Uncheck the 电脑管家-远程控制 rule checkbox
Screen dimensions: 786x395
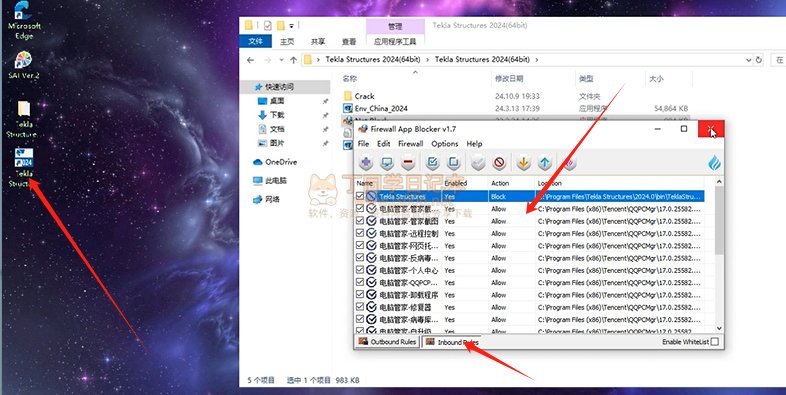tap(360, 233)
